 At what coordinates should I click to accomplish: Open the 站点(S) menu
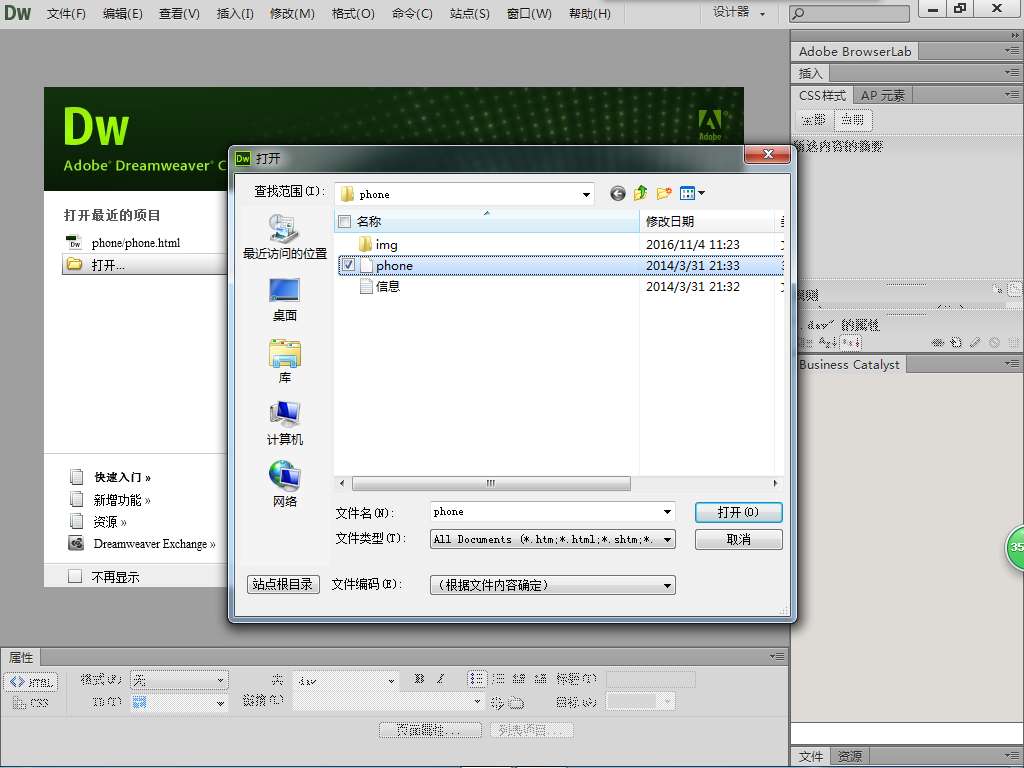coord(470,14)
